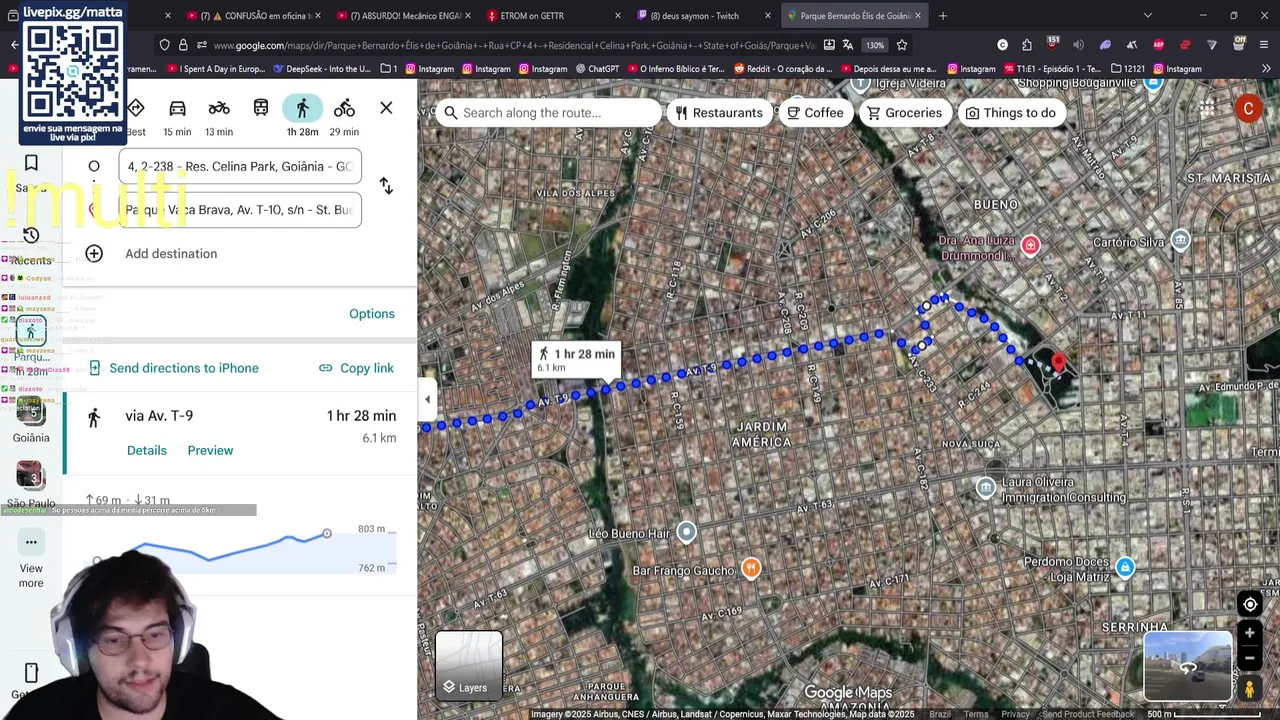Open a new browser tab

pyautogui.click(x=942, y=16)
